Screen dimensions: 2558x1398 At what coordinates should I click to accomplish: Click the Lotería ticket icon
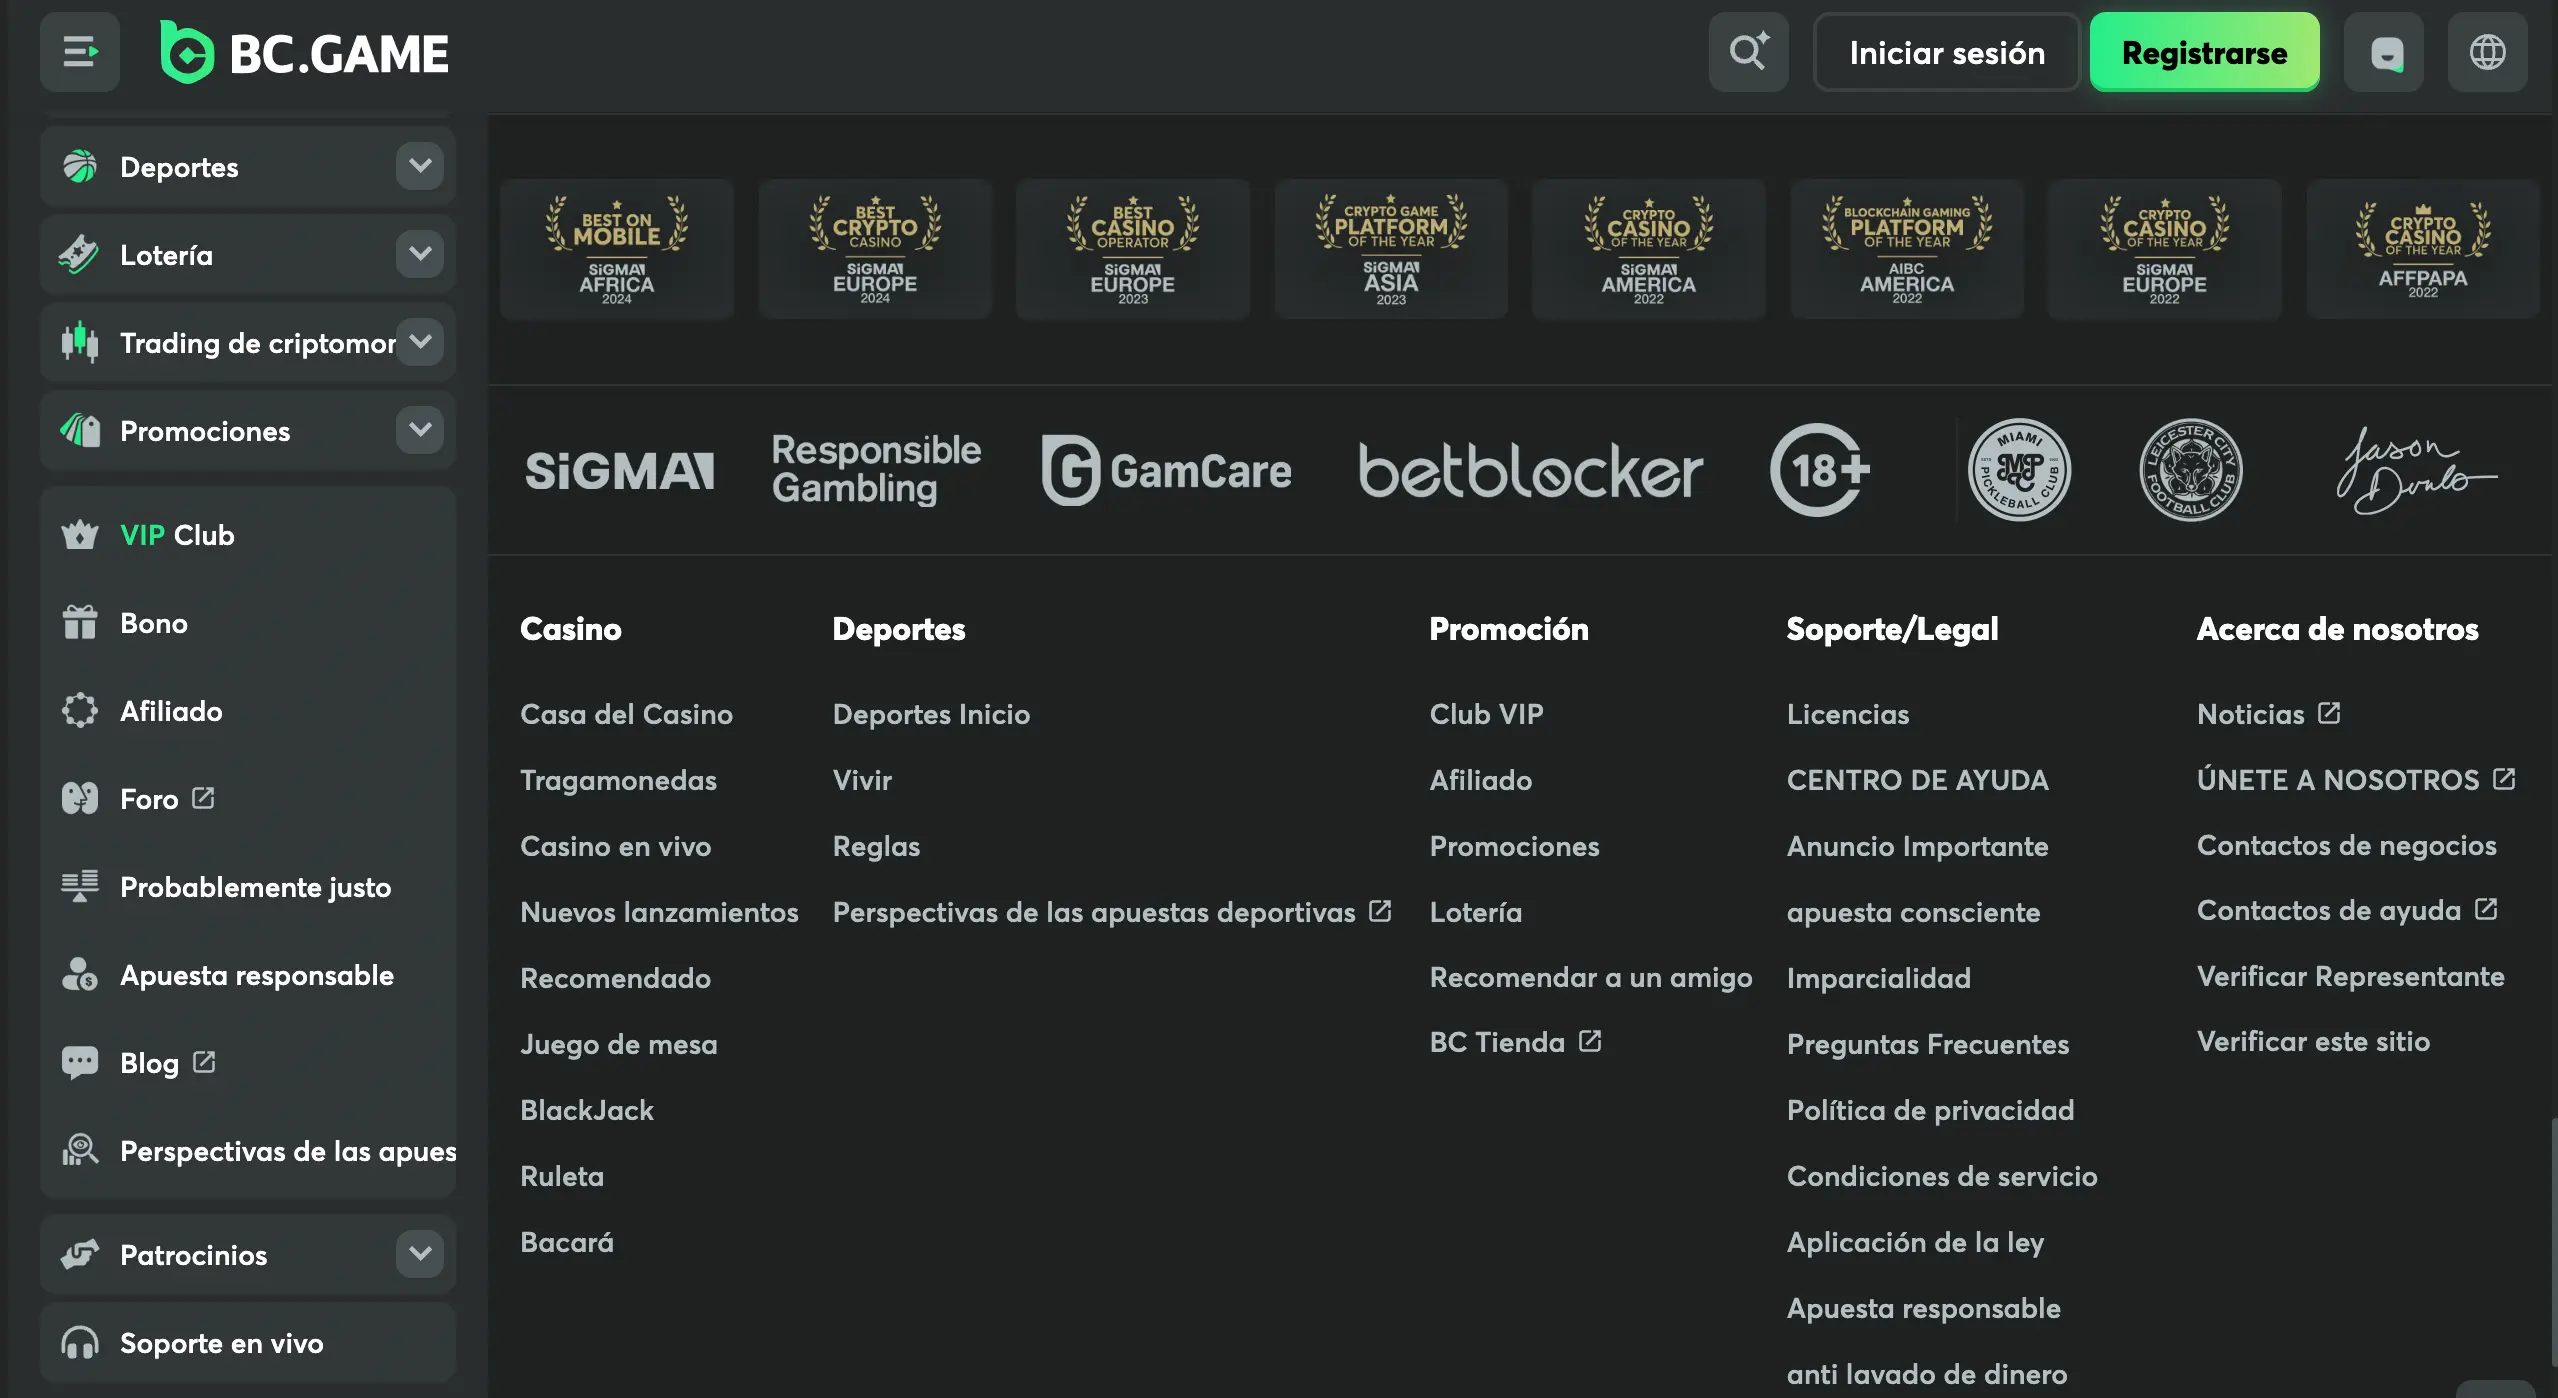pyautogui.click(x=80, y=254)
